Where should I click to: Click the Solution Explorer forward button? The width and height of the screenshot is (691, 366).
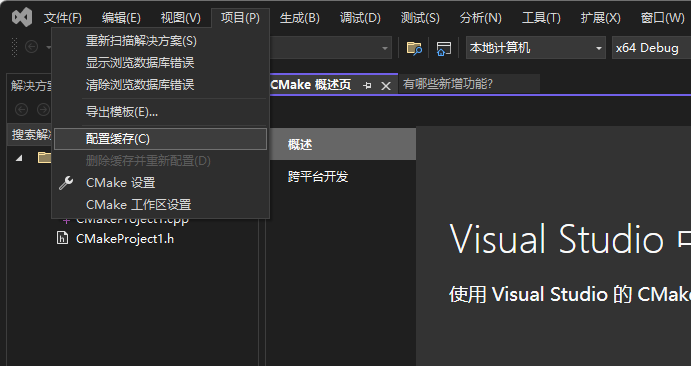[x=43, y=109]
